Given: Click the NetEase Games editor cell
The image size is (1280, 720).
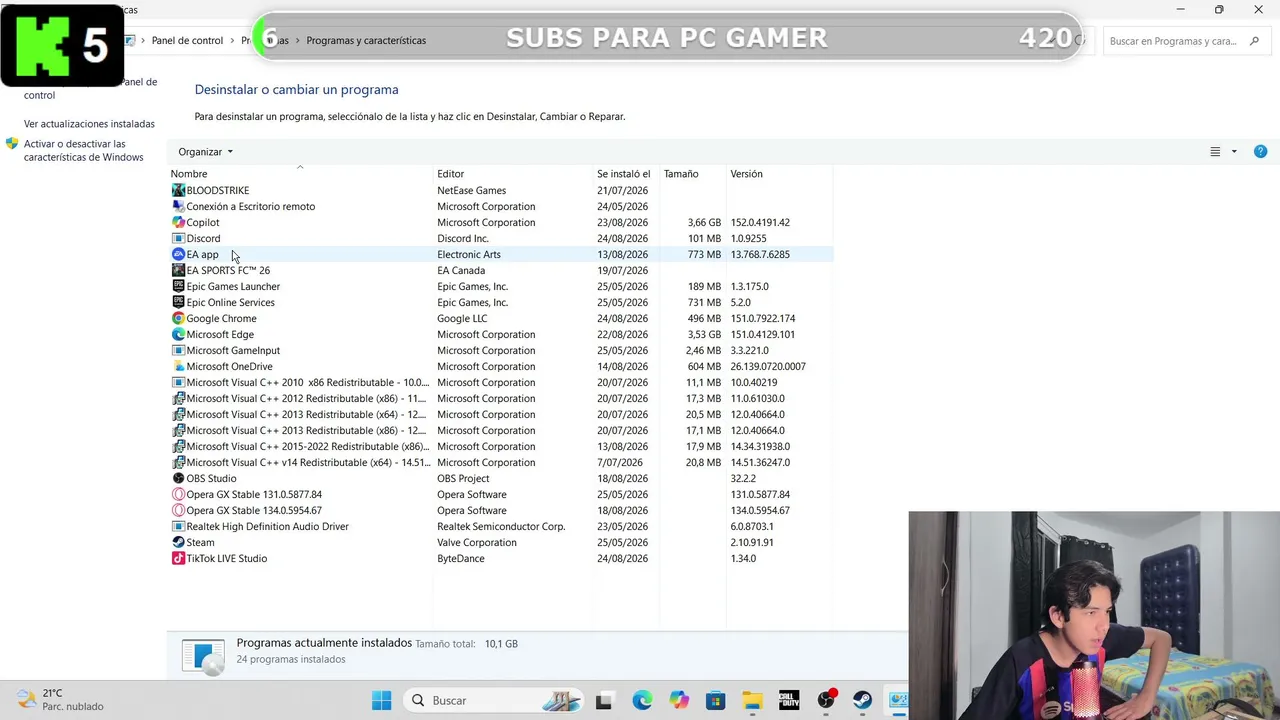Looking at the screenshot, I should click(471, 190).
